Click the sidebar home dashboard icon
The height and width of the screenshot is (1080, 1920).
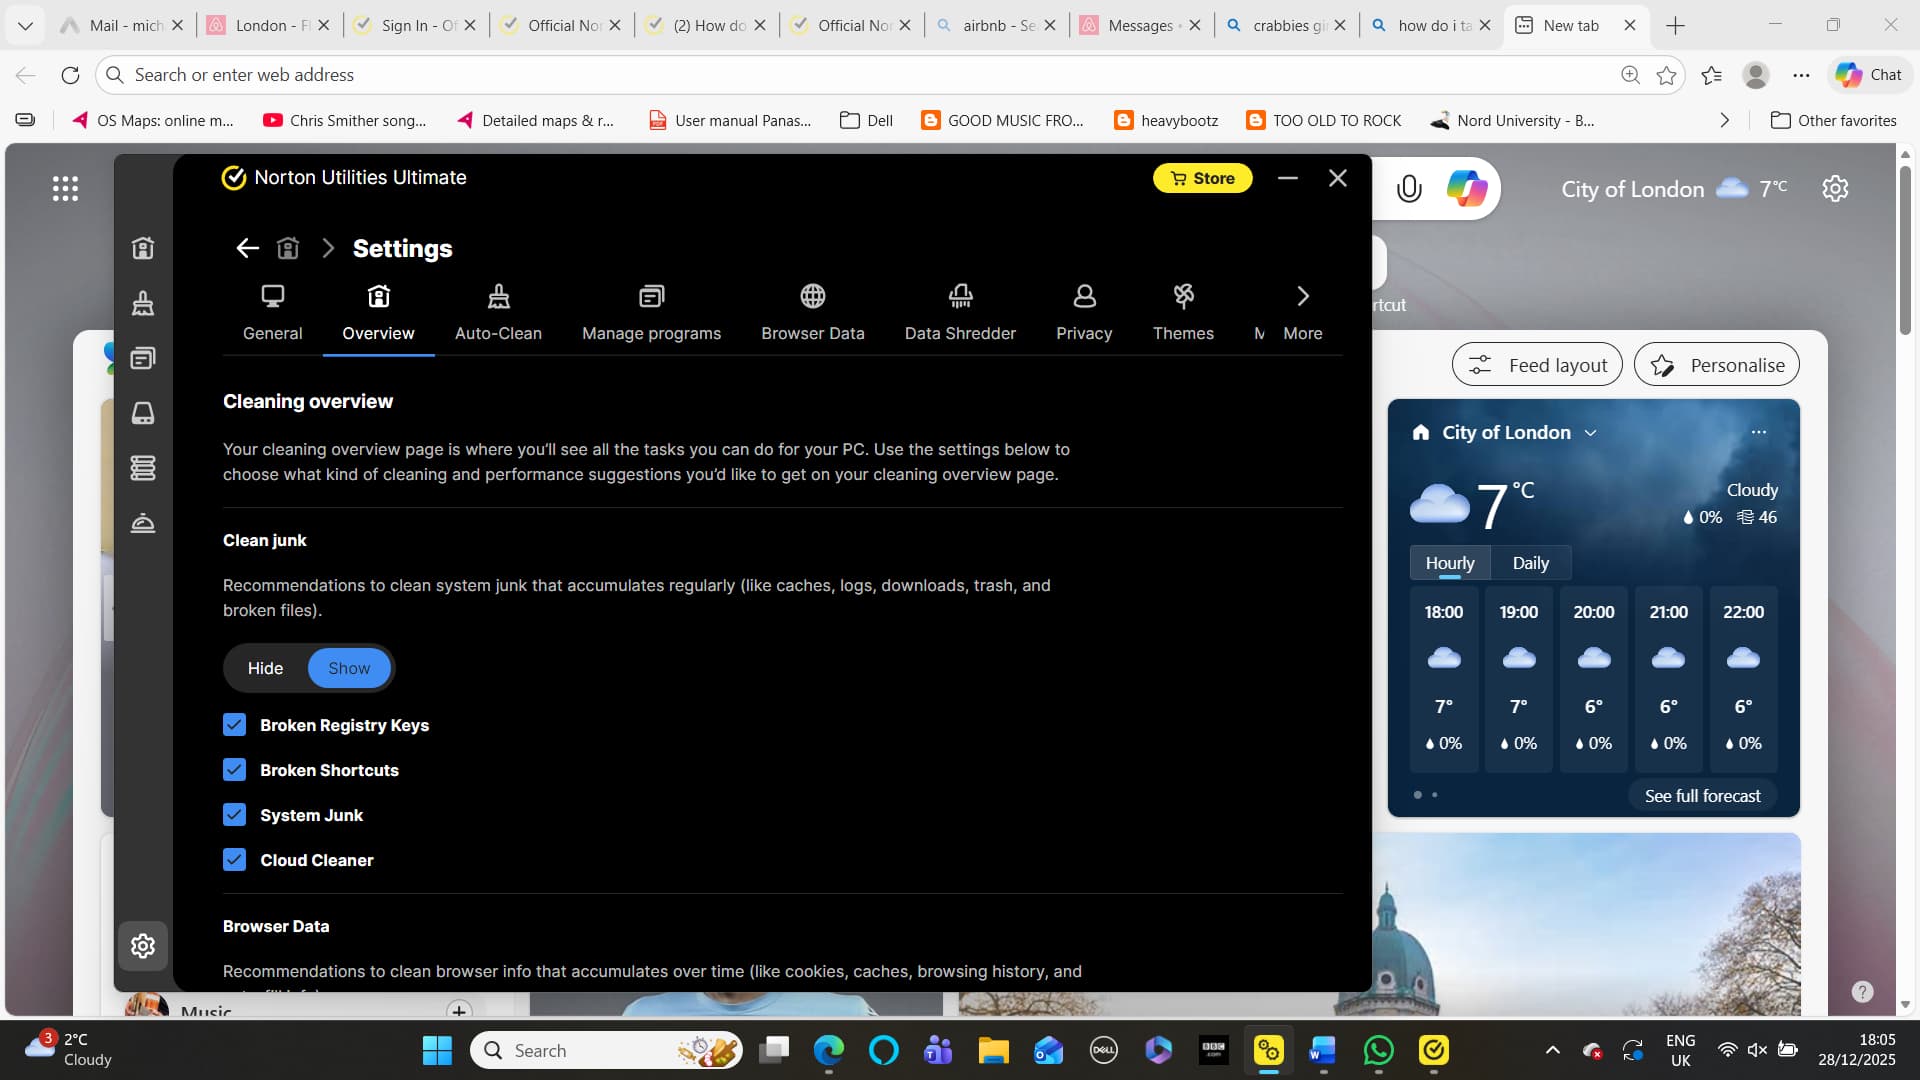143,248
